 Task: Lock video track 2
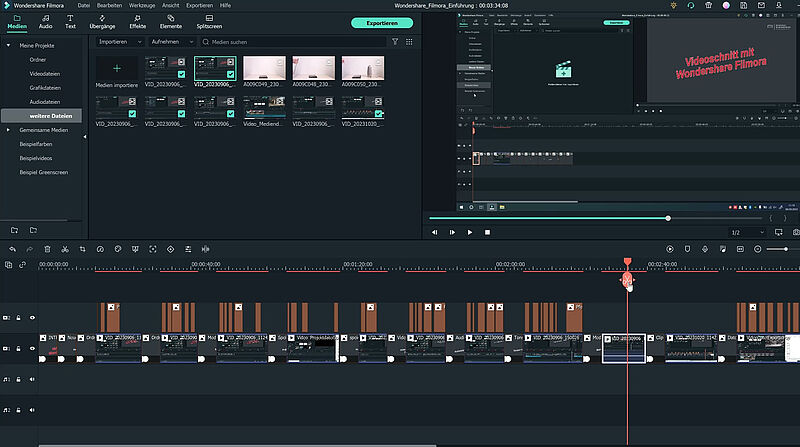pos(18,318)
